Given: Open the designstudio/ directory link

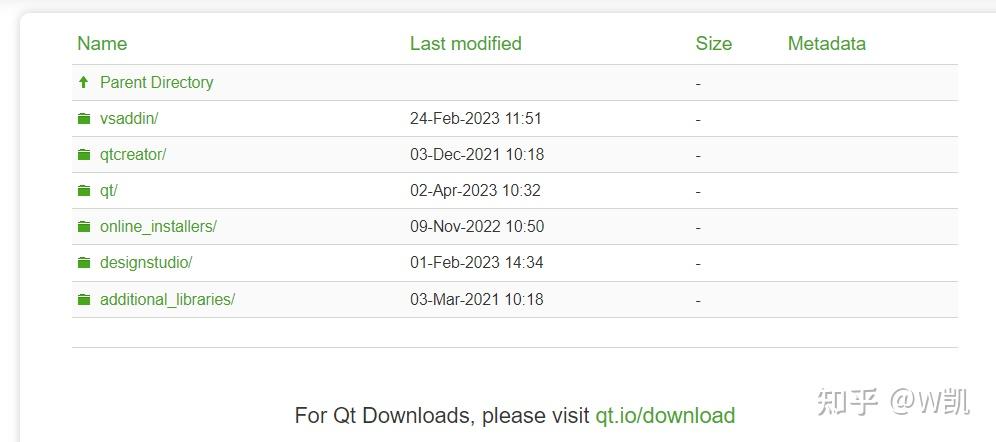Looking at the screenshot, I should (146, 262).
